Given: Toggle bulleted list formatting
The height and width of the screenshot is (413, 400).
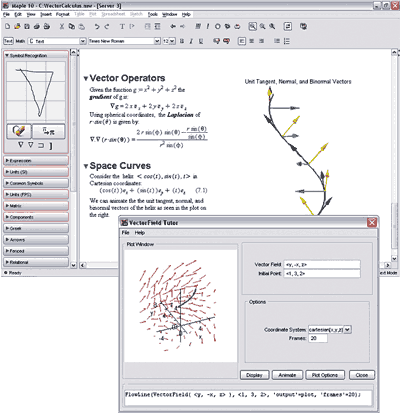Looking at the screenshot, I should coord(277,41).
